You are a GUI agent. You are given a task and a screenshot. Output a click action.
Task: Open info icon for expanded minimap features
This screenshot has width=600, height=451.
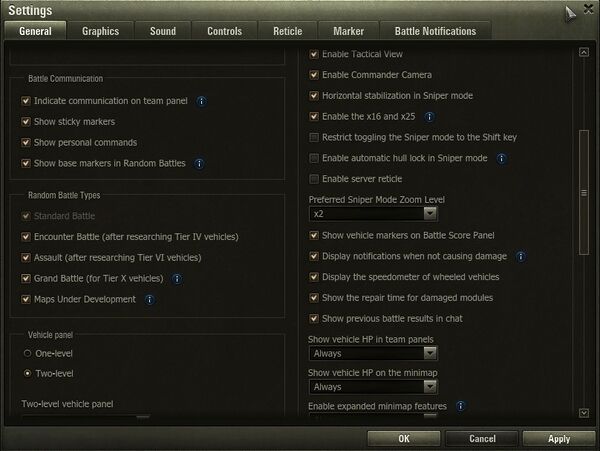tap(461, 406)
